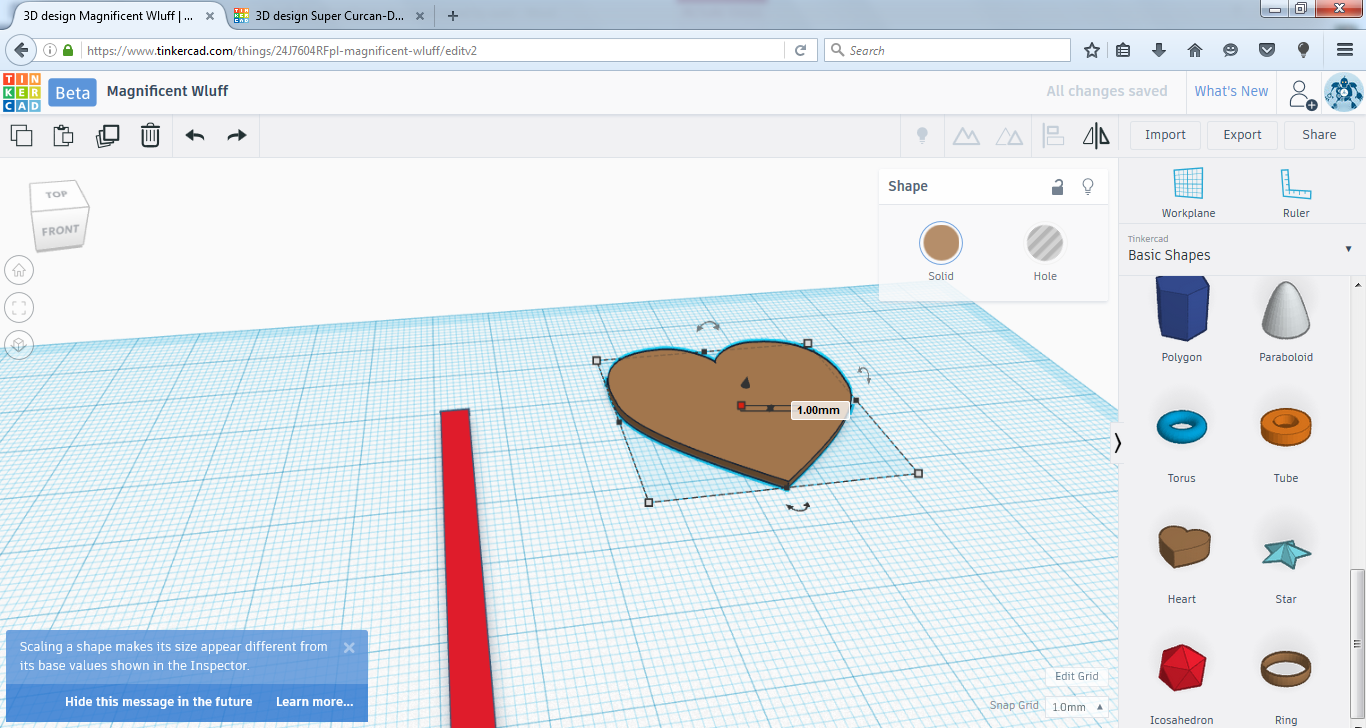
Task: Click the Import button
Action: [1165, 135]
